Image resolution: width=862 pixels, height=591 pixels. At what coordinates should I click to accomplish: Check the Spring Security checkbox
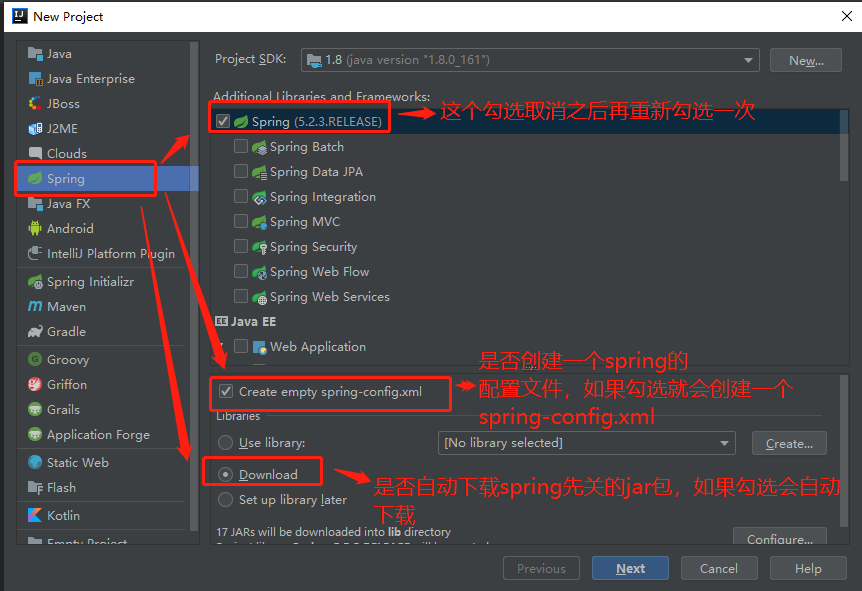point(241,246)
